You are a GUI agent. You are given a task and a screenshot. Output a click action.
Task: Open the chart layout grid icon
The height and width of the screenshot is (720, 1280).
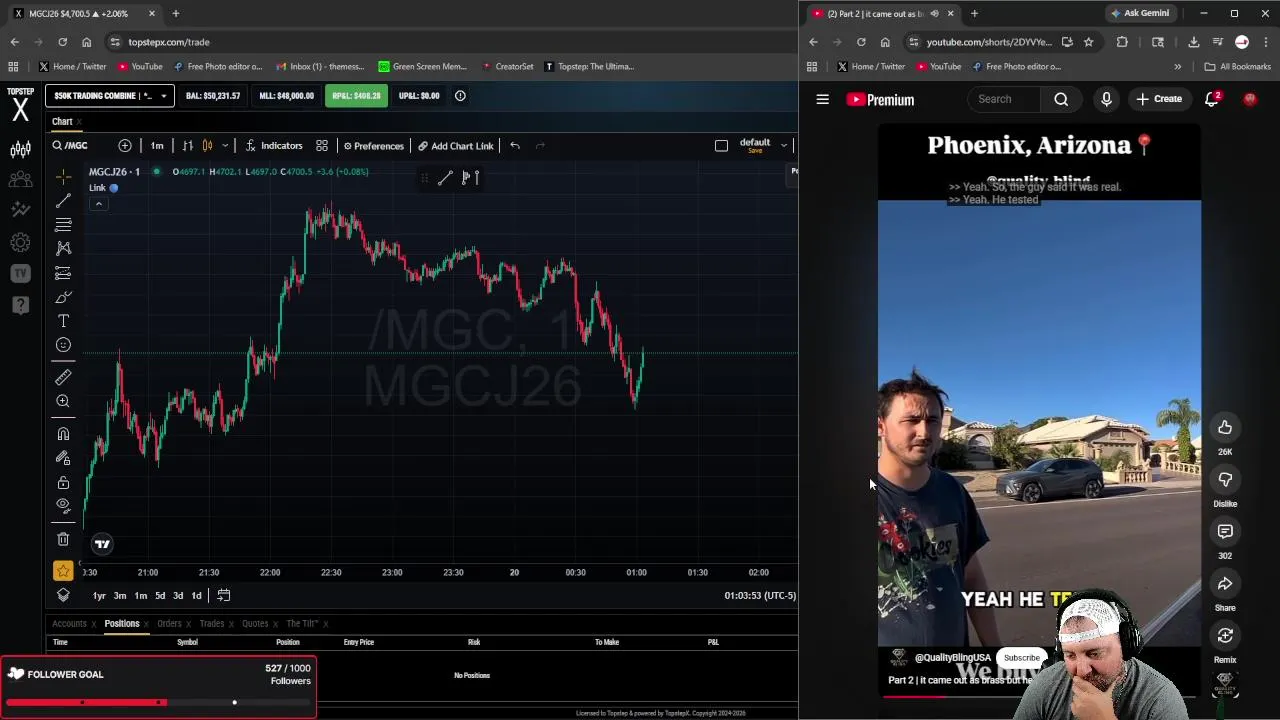[322, 146]
